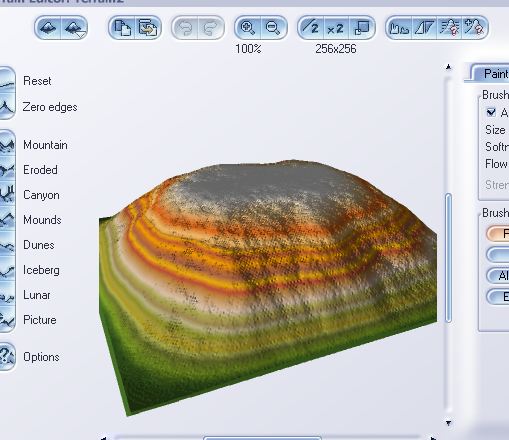Click the hand-over-terrain toolbar icon
Image resolution: width=509 pixels, height=440 pixels.
(399, 28)
